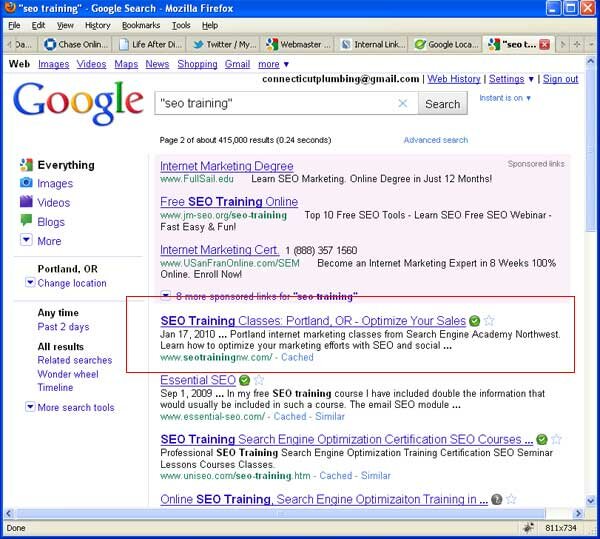Viewport: 600px width, 539px height.
Task: Click the Blogs speech-bubble icon in sidebar
Action: tap(26, 220)
